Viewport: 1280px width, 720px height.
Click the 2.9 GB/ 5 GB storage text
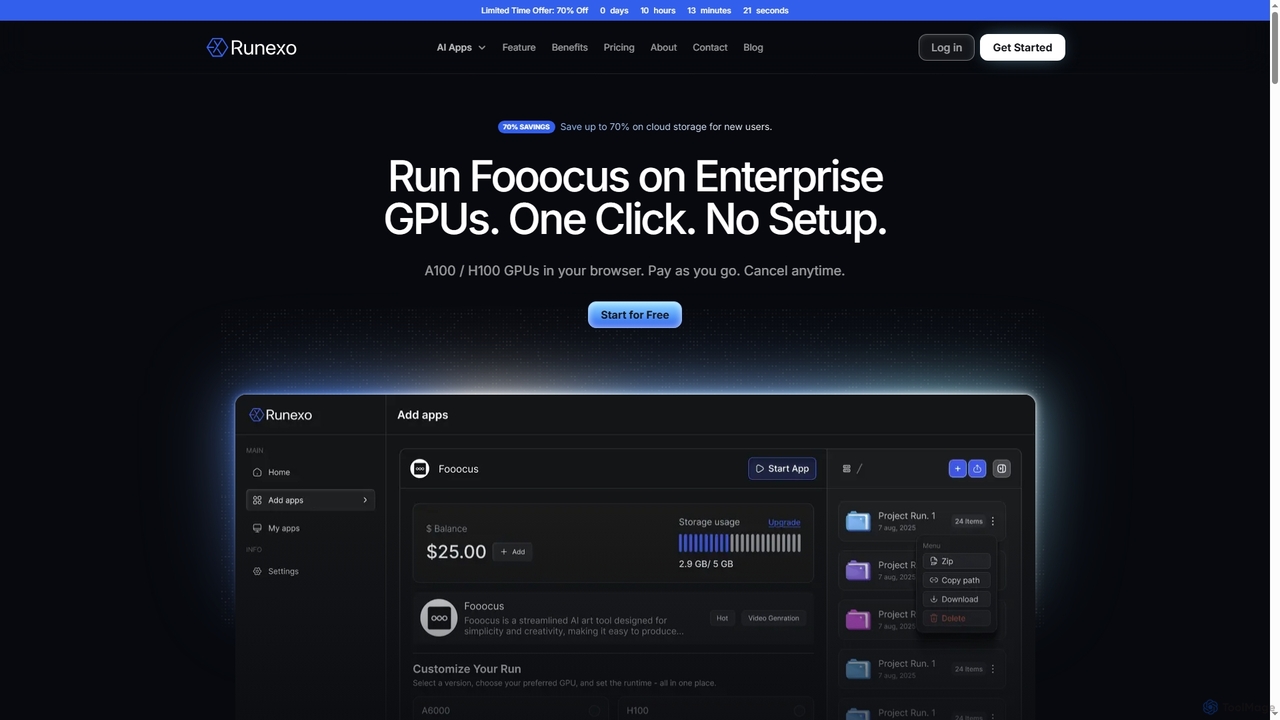(x=706, y=564)
